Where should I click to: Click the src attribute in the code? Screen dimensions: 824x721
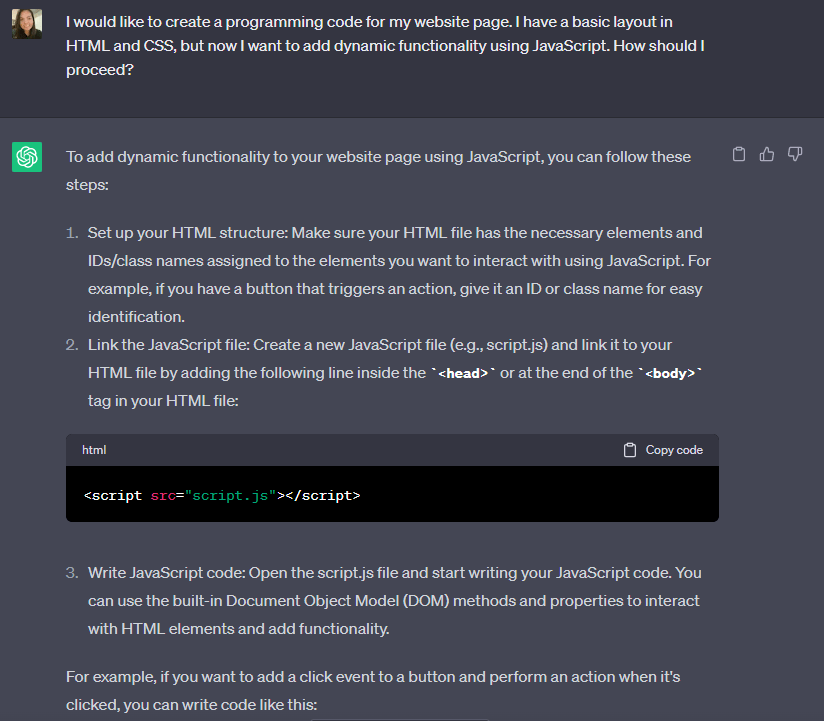click(x=163, y=496)
